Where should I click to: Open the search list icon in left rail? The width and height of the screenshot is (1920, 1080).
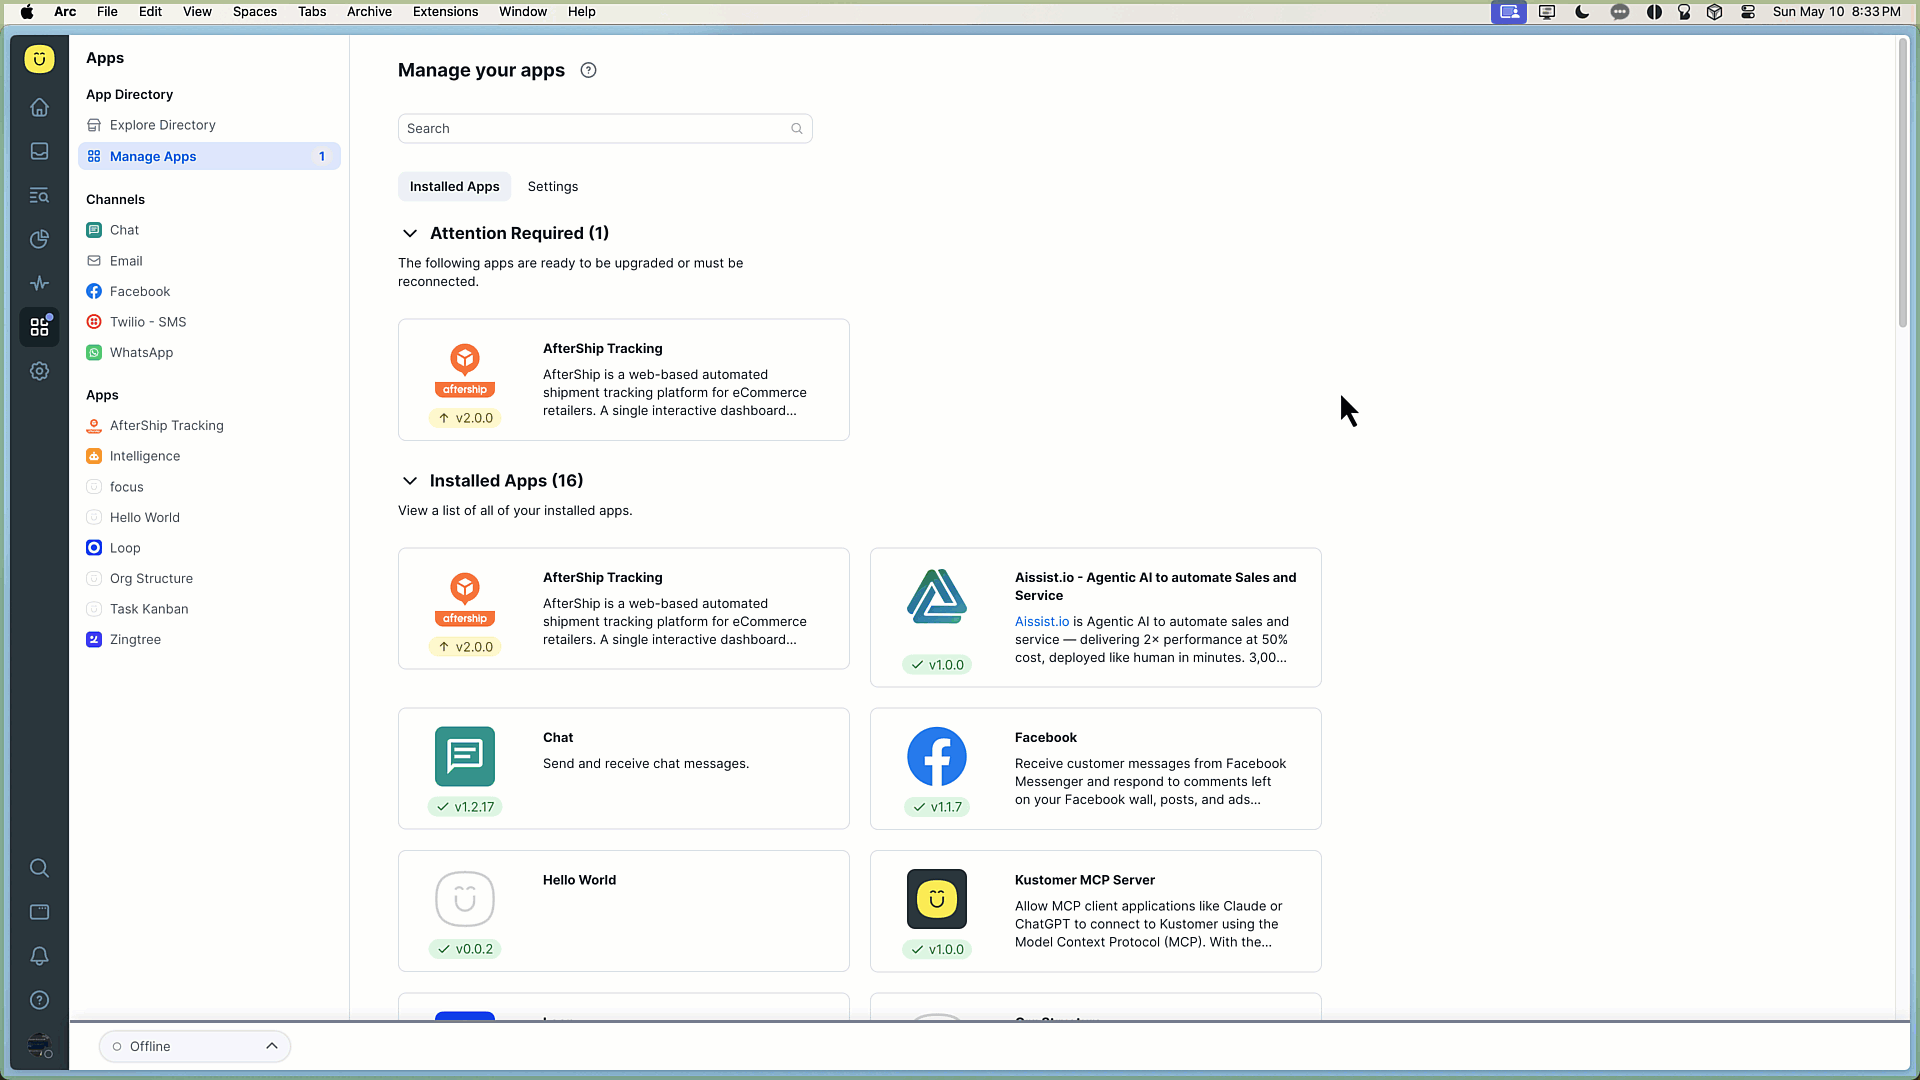39,195
